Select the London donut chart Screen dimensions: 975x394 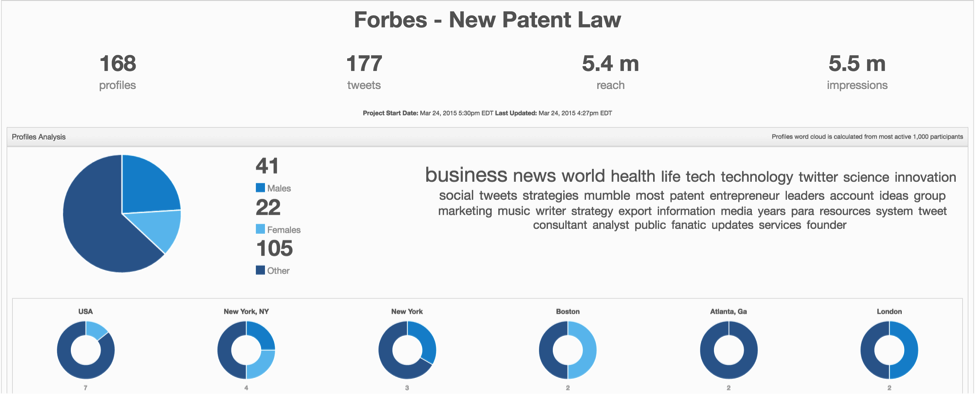889,350
